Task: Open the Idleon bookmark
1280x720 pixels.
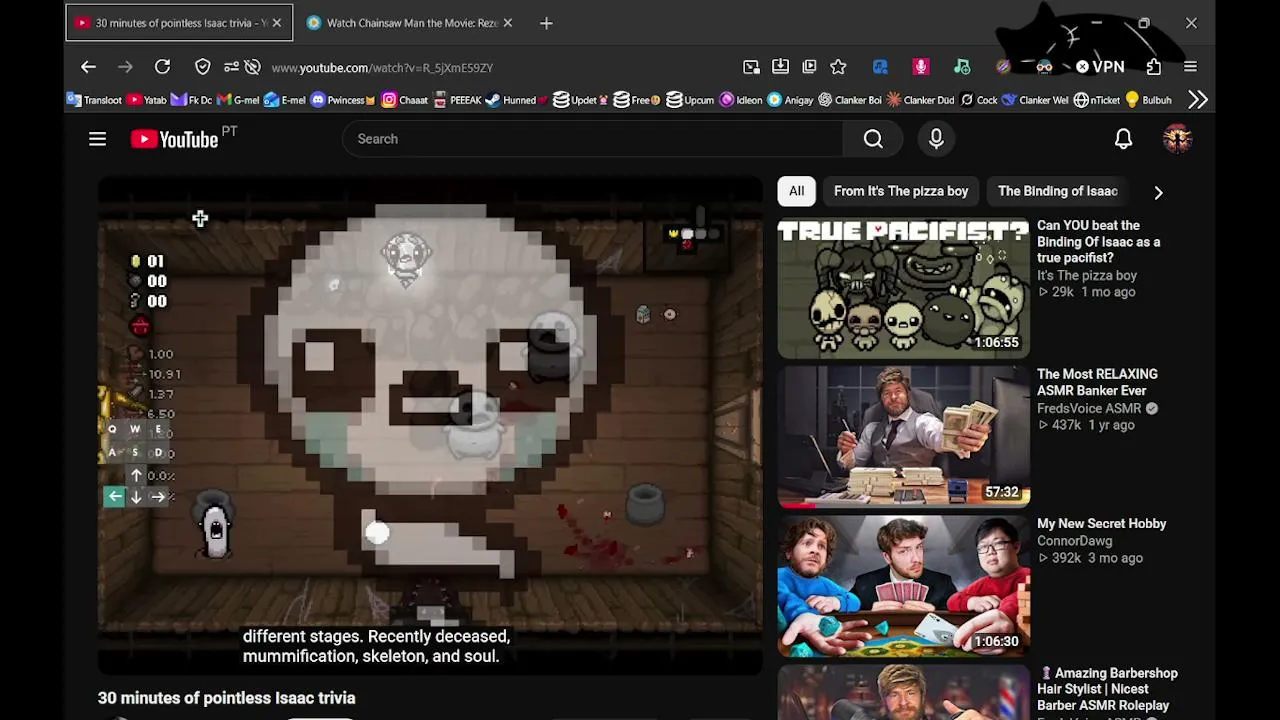Action: tap(741, 100)
